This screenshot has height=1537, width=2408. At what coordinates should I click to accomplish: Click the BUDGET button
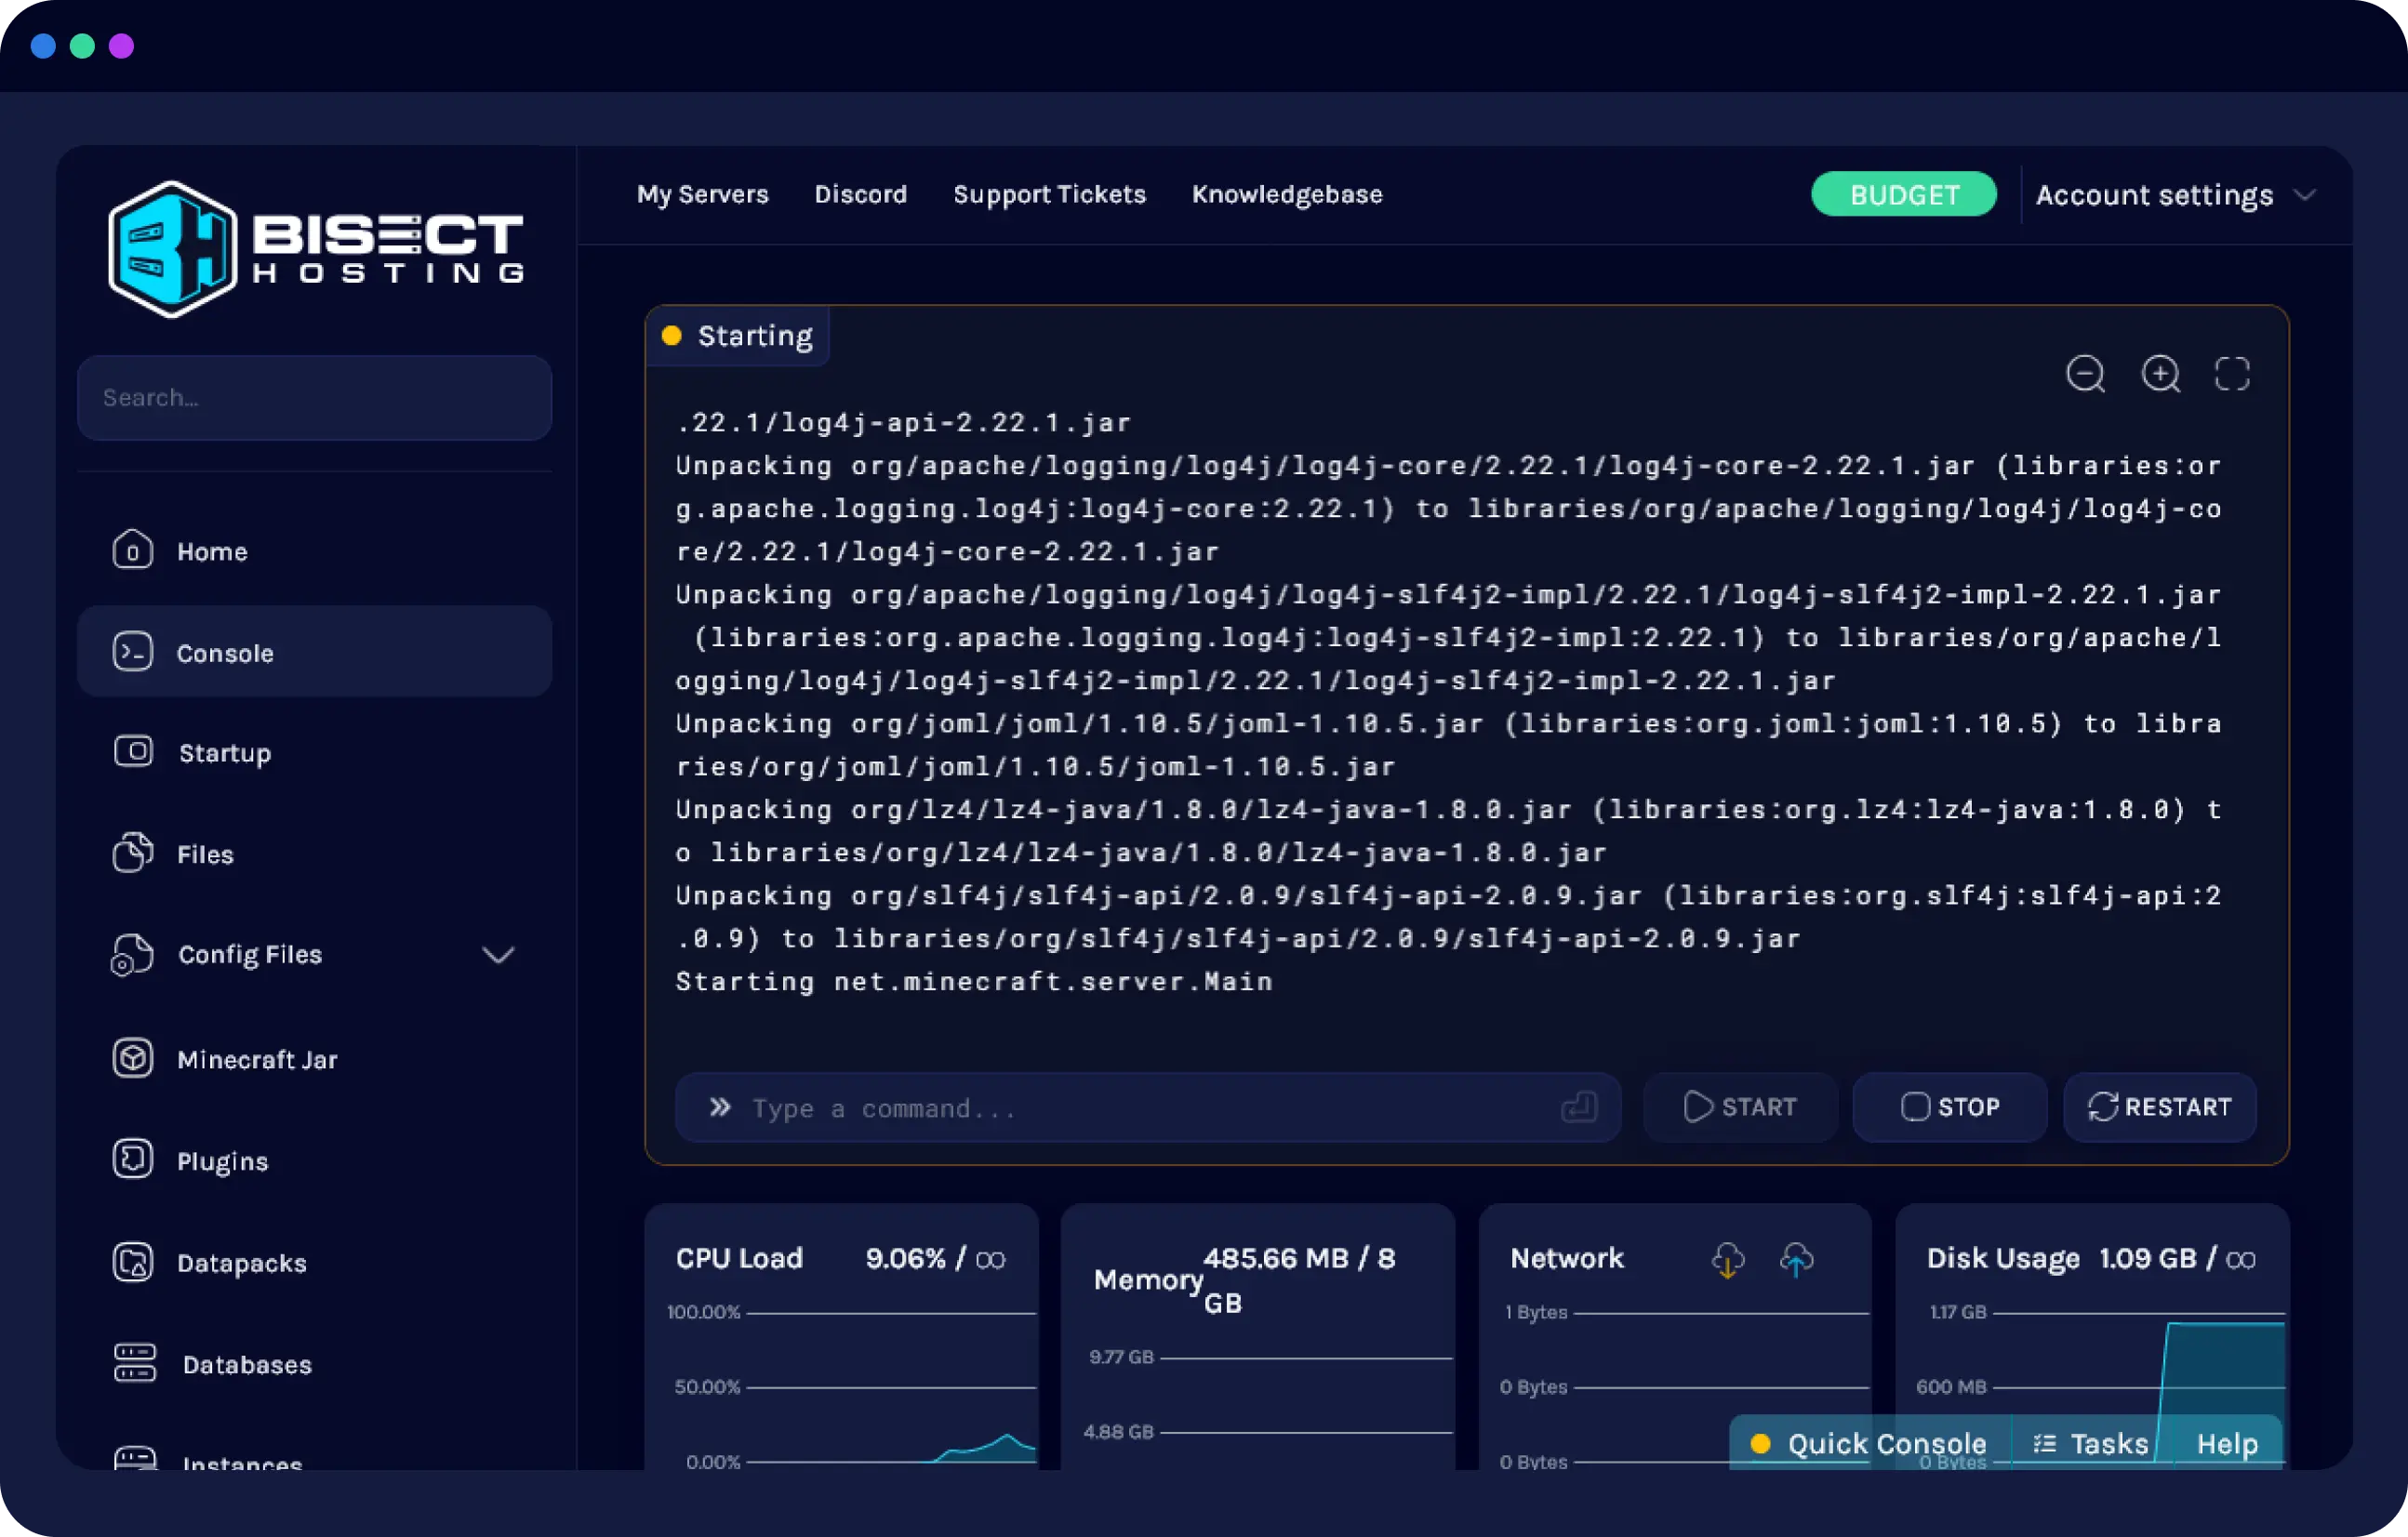click(1904, 193)
